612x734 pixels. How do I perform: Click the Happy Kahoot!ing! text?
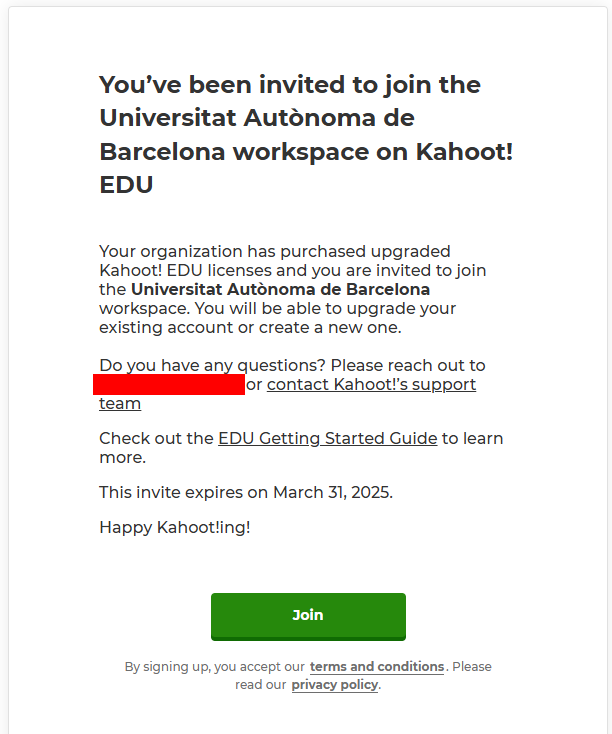175,528
